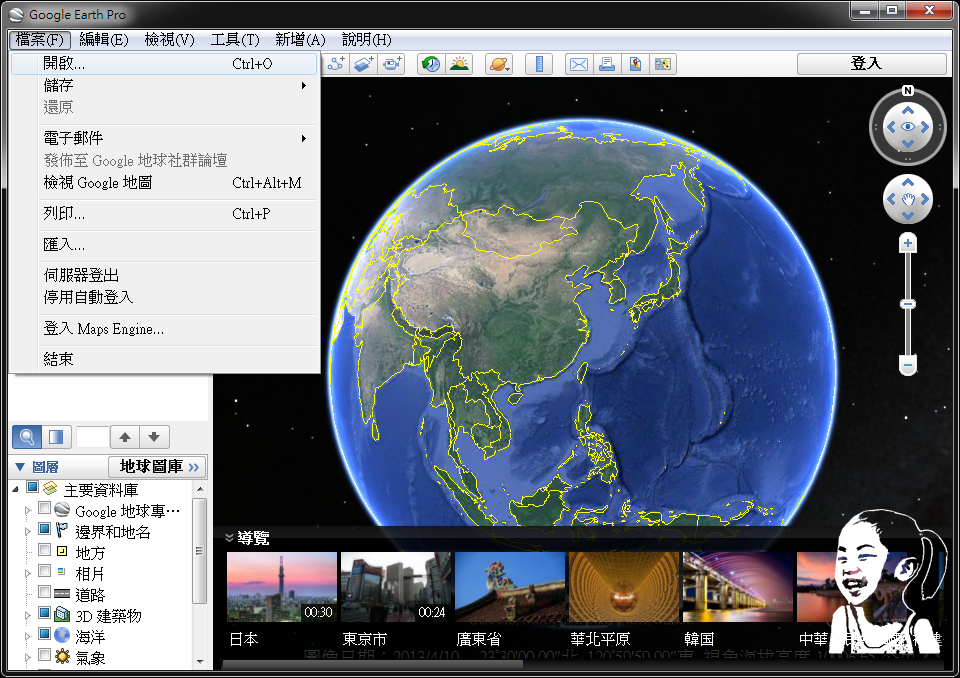Choose 開啟... from the file menu
960x678 pixels.
165,63
